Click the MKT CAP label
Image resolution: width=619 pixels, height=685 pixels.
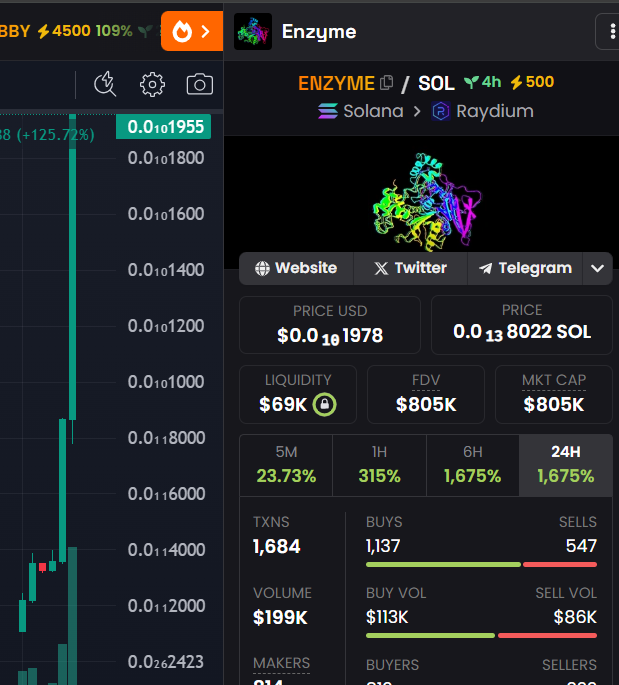click(x=554, y=380)
